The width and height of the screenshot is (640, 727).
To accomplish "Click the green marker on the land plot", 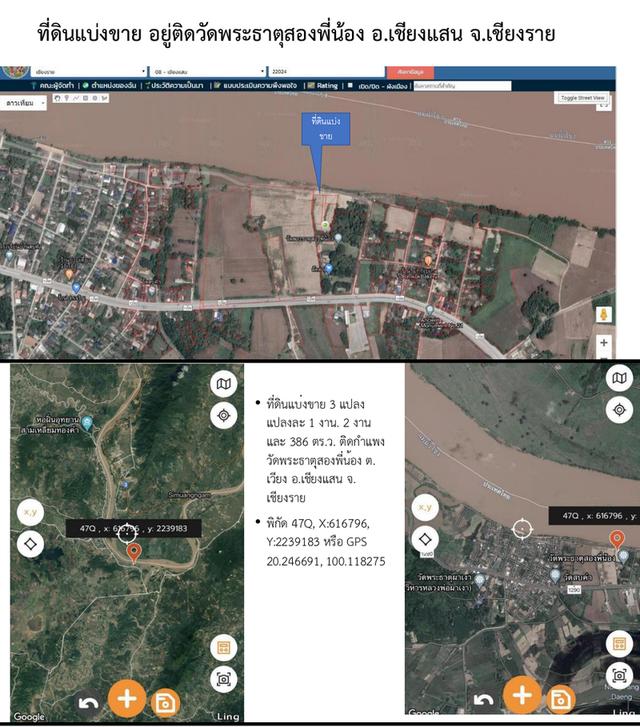I will [326, 225].
